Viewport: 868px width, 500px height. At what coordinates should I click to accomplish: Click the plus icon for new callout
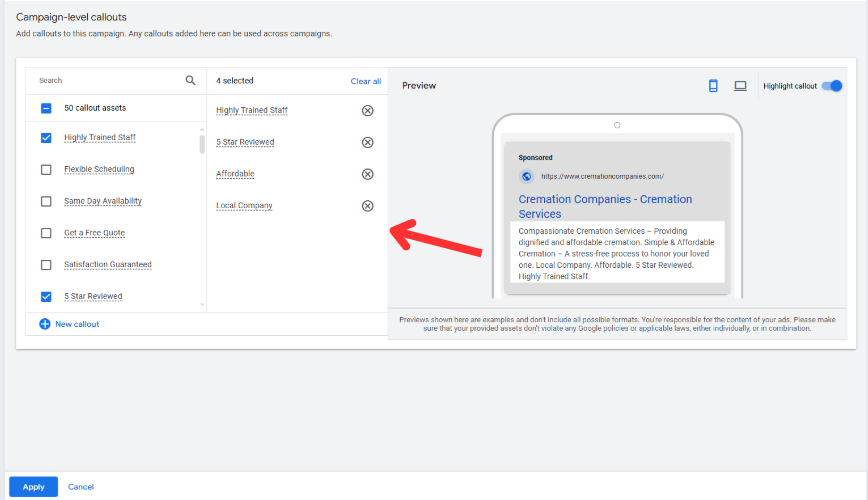coord(45,324)
